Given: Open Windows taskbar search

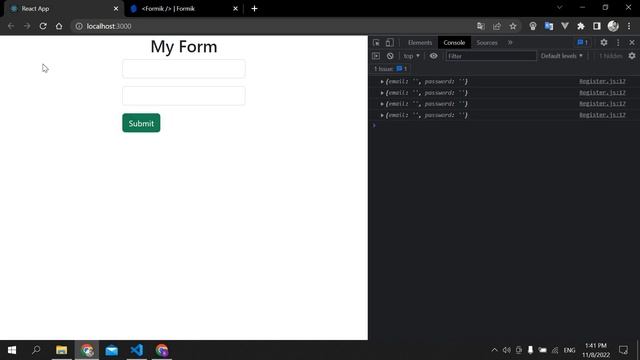Looking at the screenshot, I should pyautogui.click(x=36, y=350).
